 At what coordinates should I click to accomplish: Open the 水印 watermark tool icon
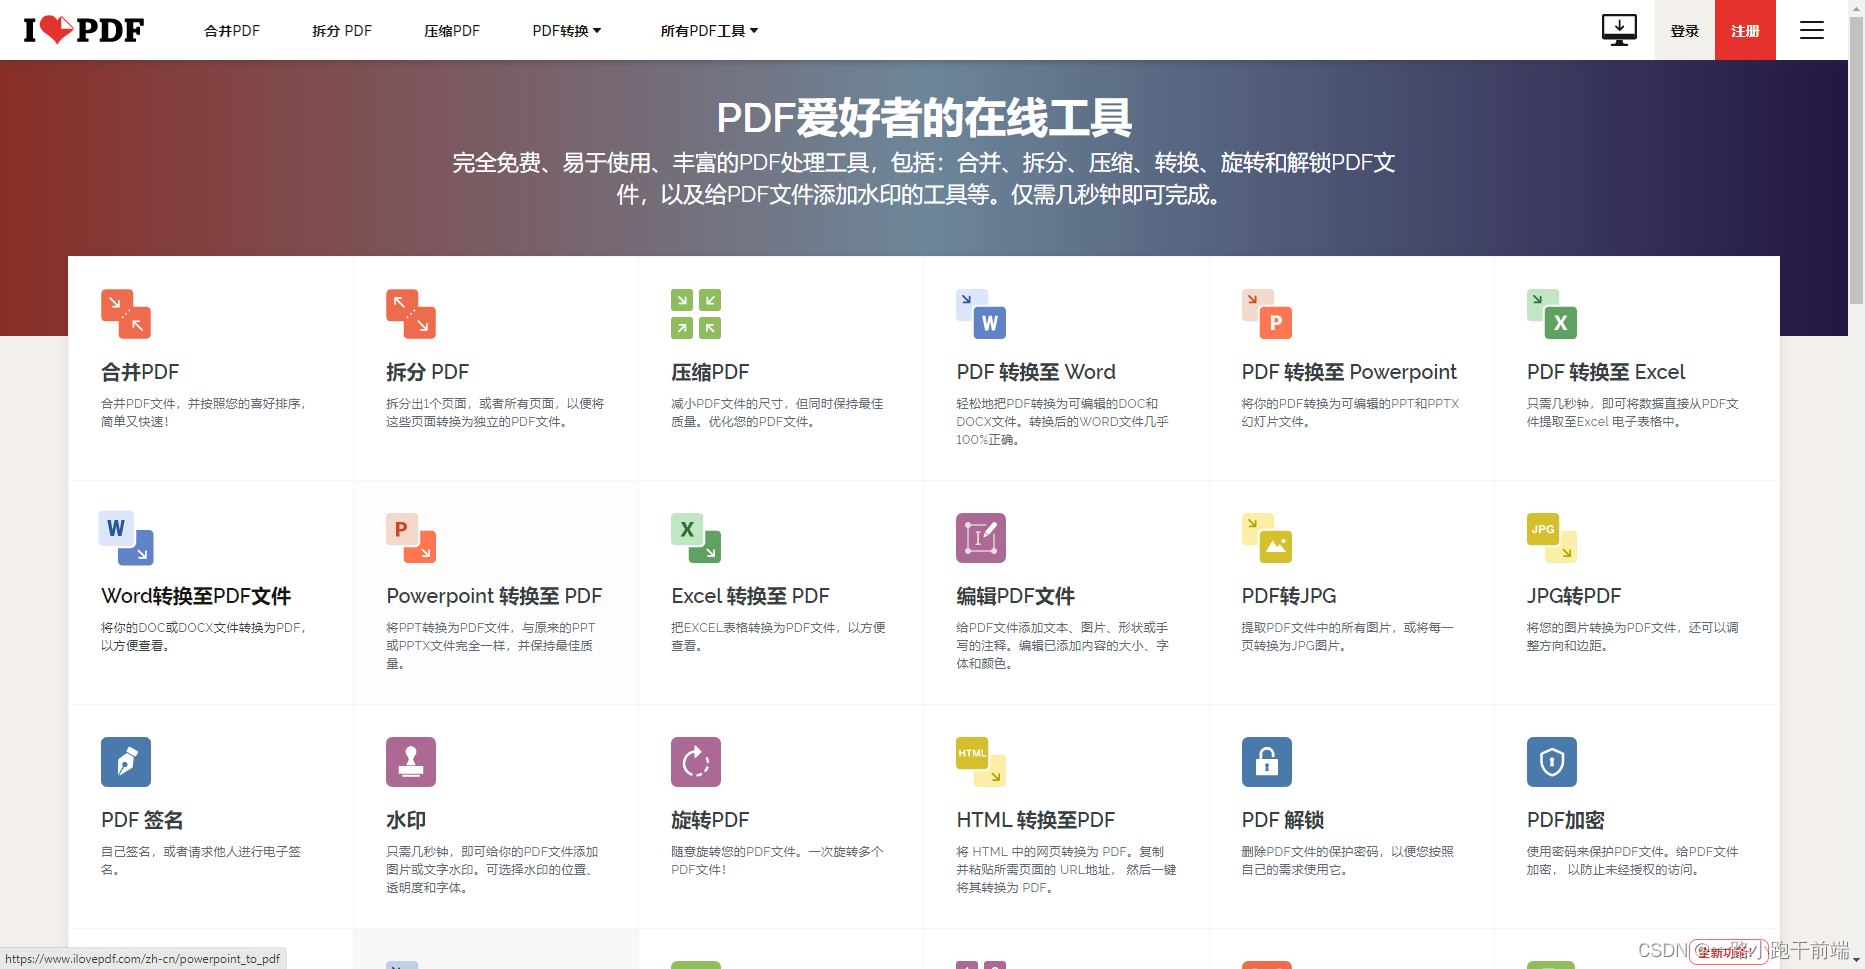click(411, 761)
